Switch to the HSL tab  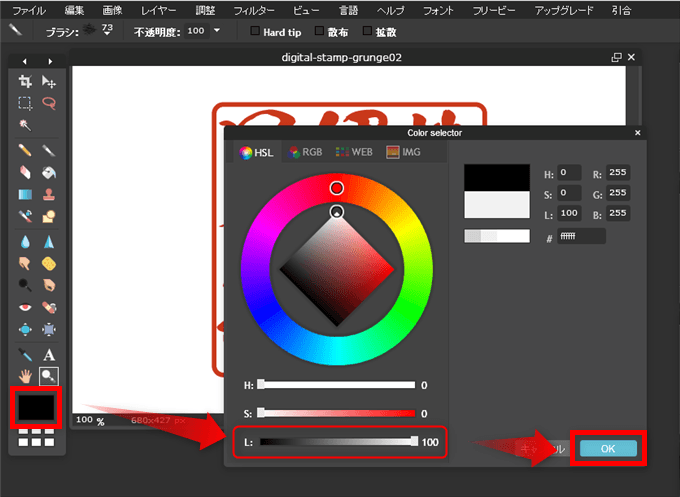257,152
